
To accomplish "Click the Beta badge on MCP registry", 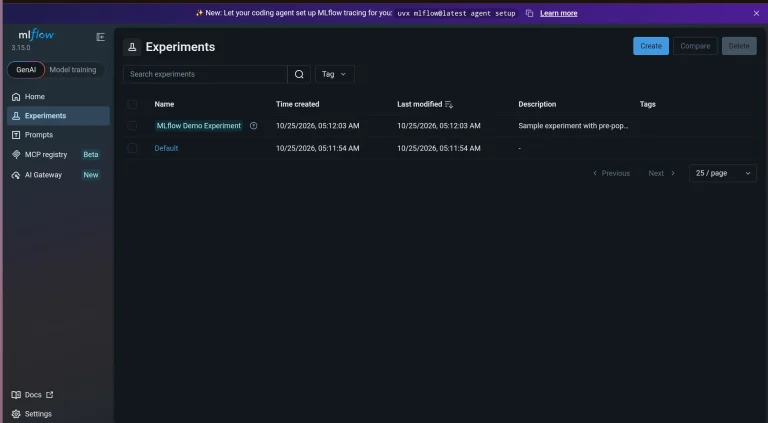I will [x=91, y=155].
